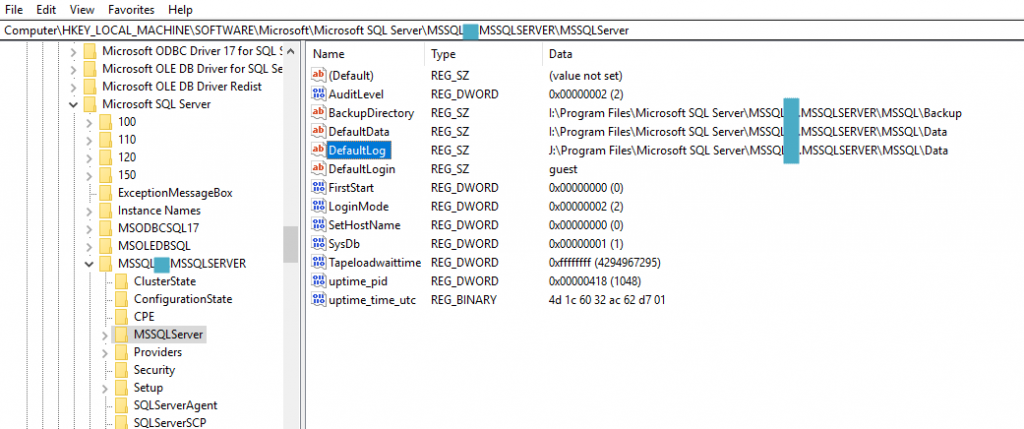The height and width of the screenshot is (429, 1024).
Task: Expand the 100 key node
Action: pyautogui.click(x=89, y=122)
